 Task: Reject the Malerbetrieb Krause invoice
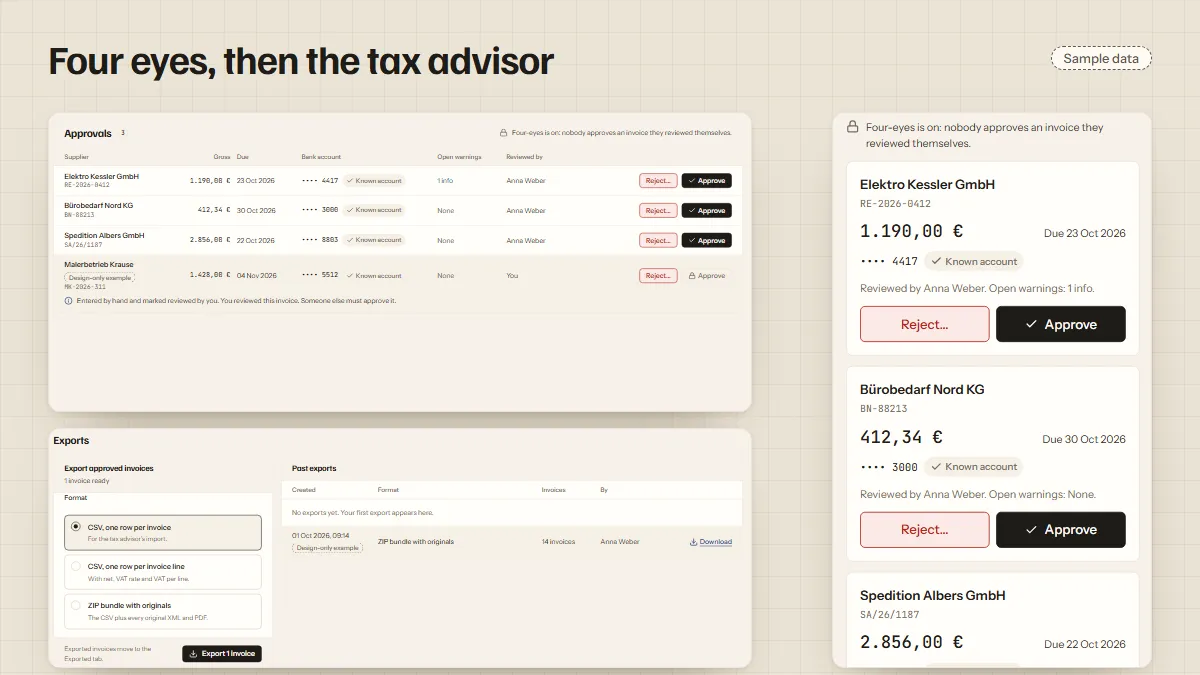pyautogui.click(x=658, y=276)
